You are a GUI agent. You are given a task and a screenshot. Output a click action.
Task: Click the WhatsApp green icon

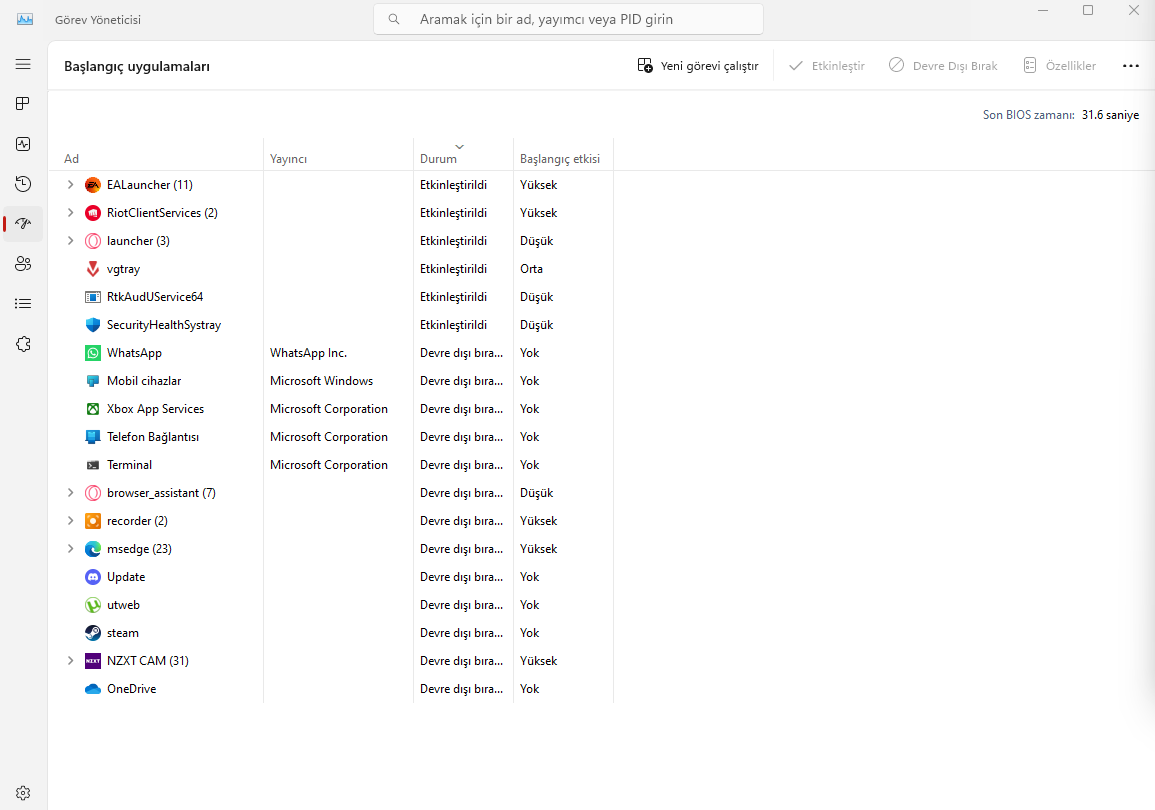click(x=93, y=353)
